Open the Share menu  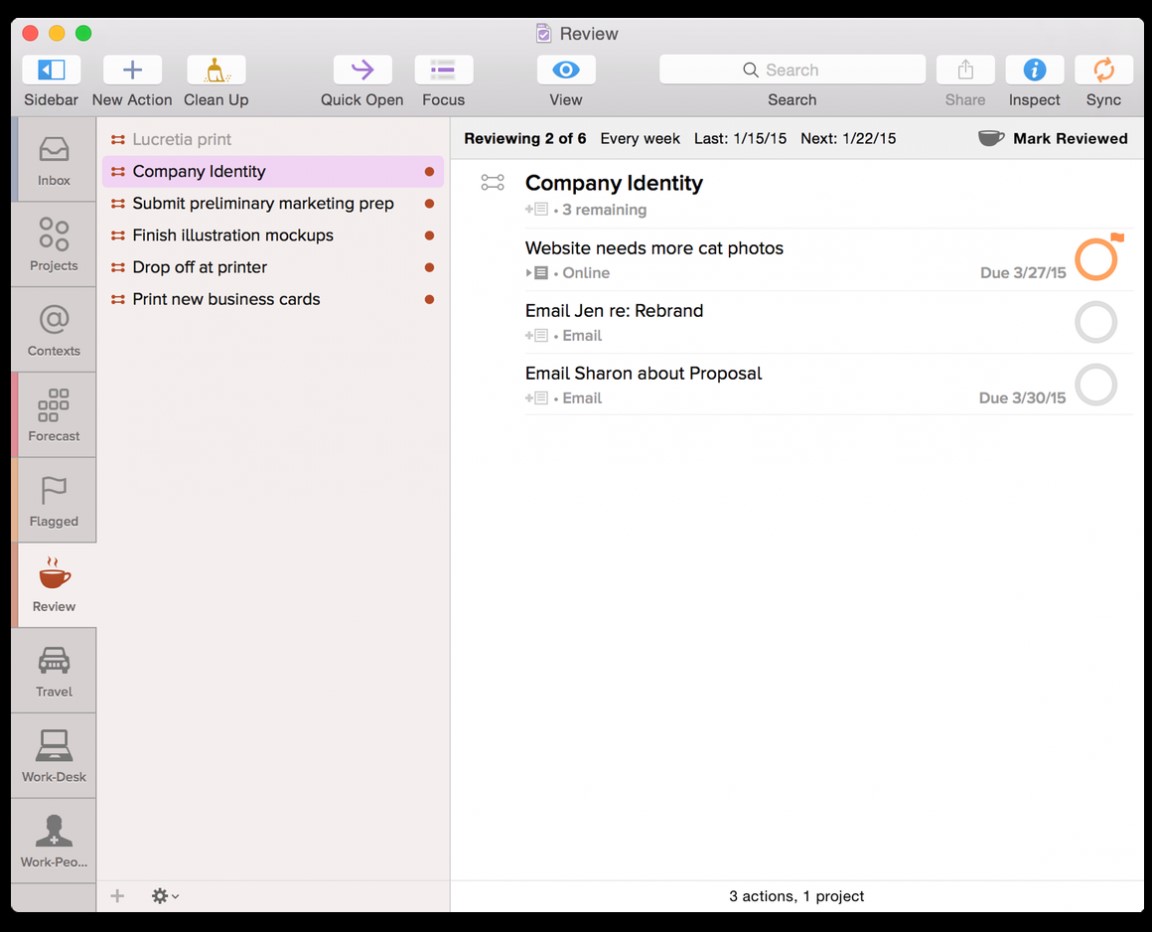click(964, 69)
